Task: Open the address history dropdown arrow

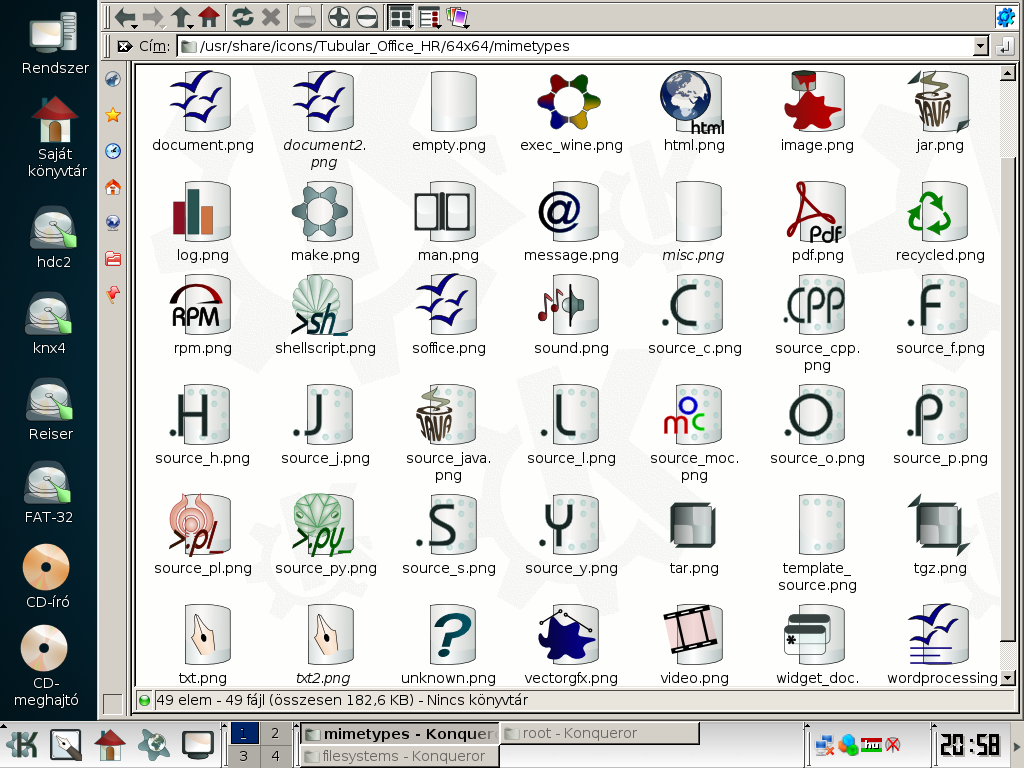Action: [980, 46]
